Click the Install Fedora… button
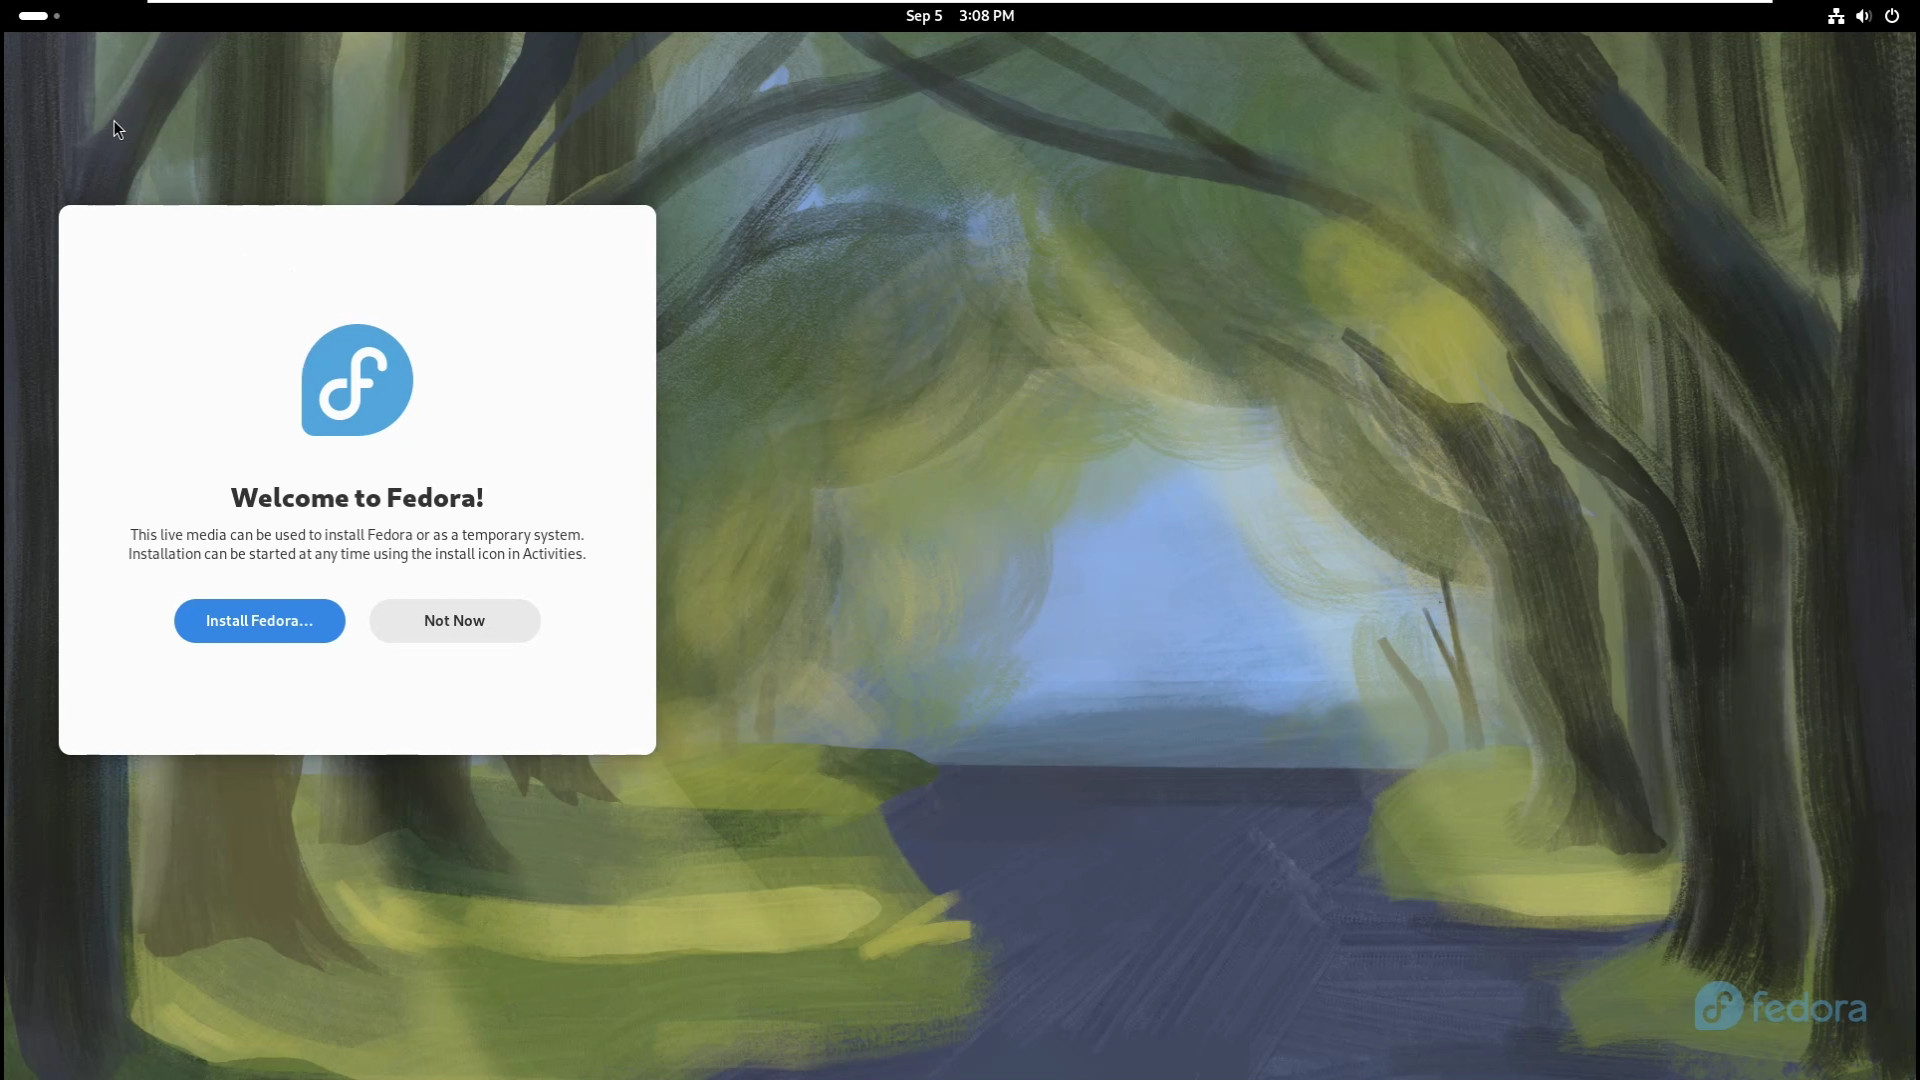1920x1080 pixels. click(259, 620)
